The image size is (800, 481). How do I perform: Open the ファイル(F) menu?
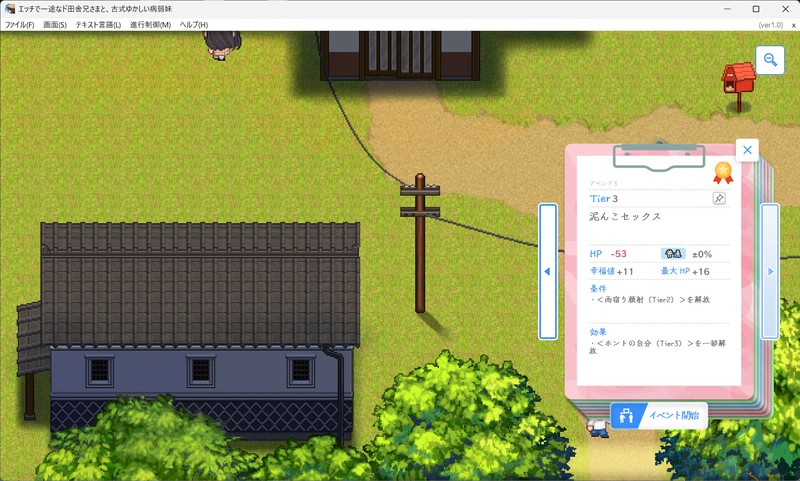point(19,24)
